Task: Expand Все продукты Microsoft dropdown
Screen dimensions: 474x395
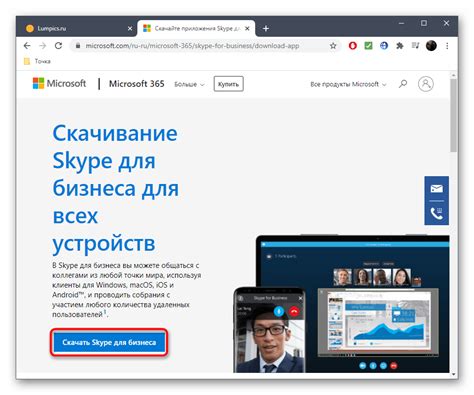Action: pyautogui.click(x=348, y=84)
